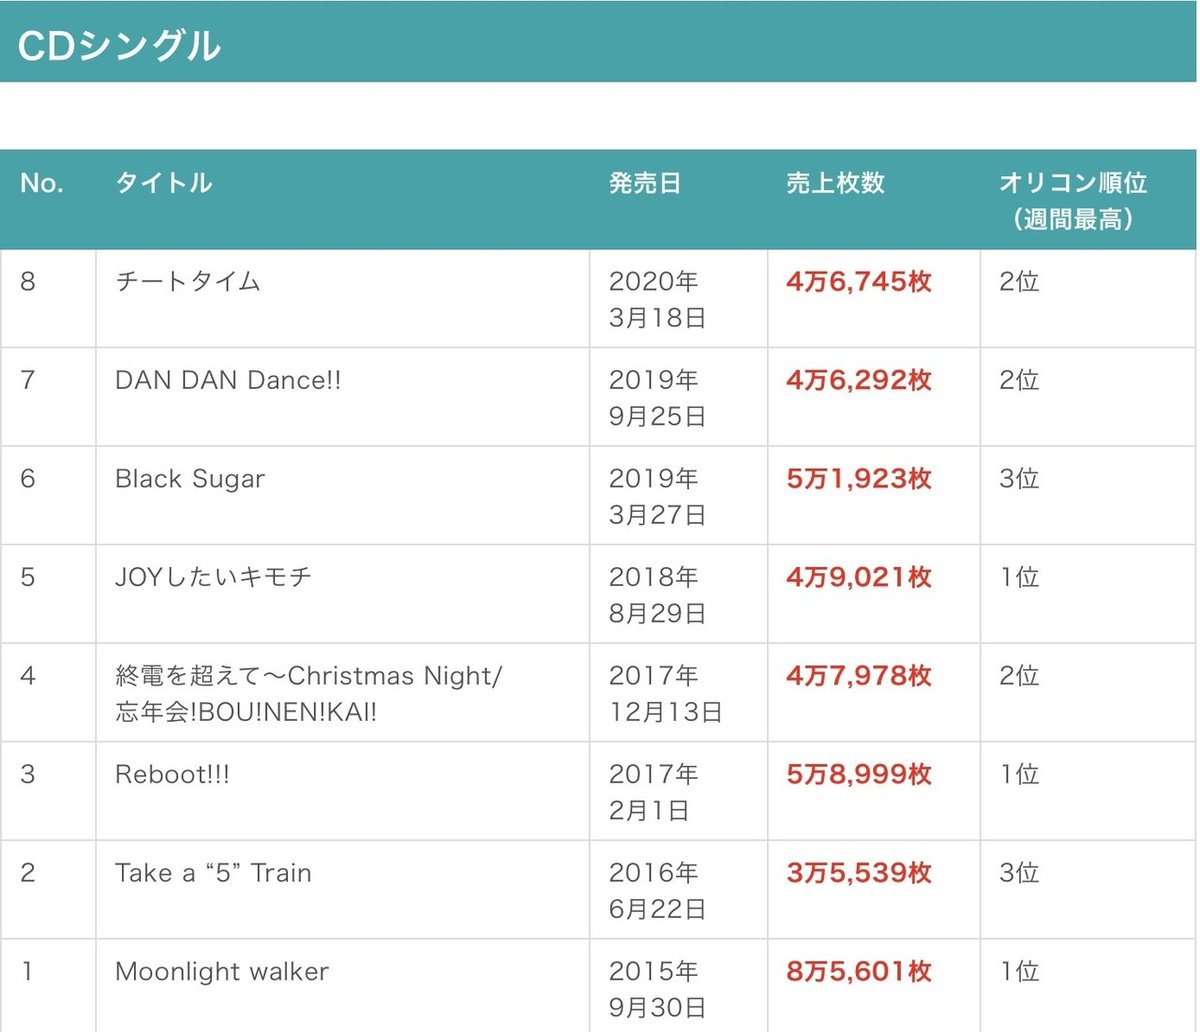This screenshot has width=1200, height=1032.
Task: Click the 1位 rank in Moonlight walker row
Action: pyautogui.click(x=1019, y=971)
